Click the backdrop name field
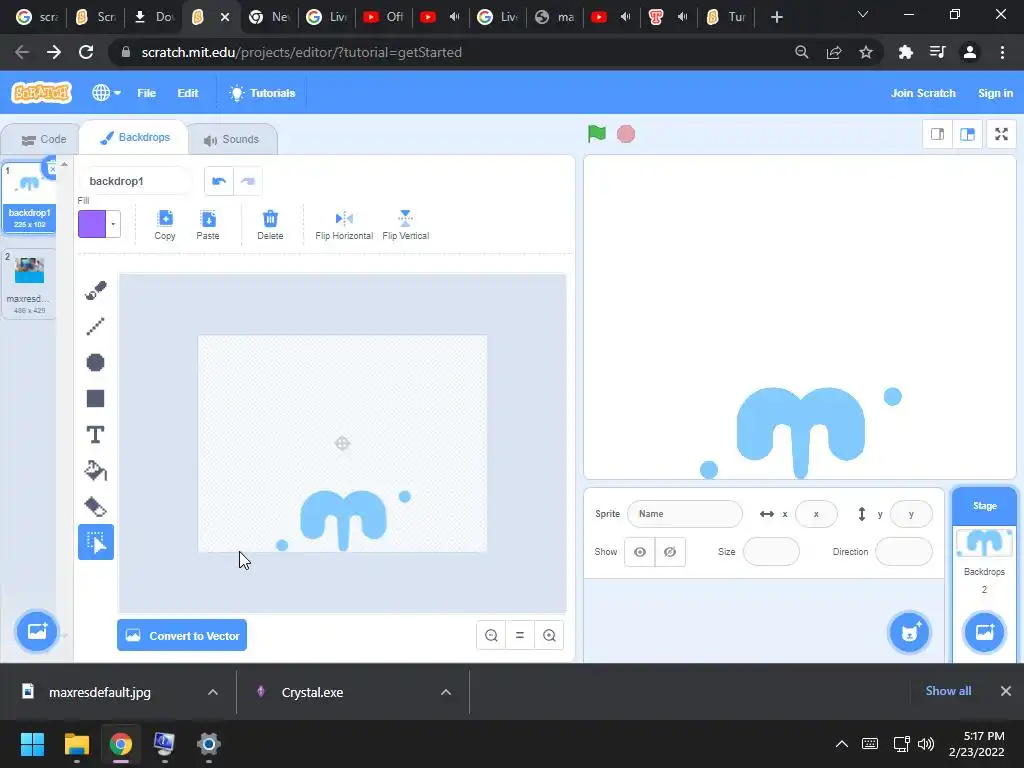The width and height of the screenshot is (1024, 768). pos(136,181)
